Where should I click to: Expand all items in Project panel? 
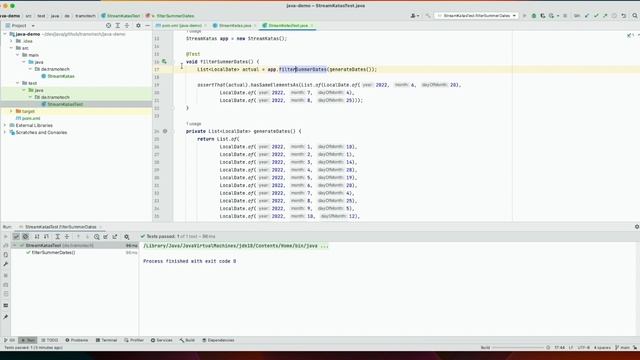118,25
